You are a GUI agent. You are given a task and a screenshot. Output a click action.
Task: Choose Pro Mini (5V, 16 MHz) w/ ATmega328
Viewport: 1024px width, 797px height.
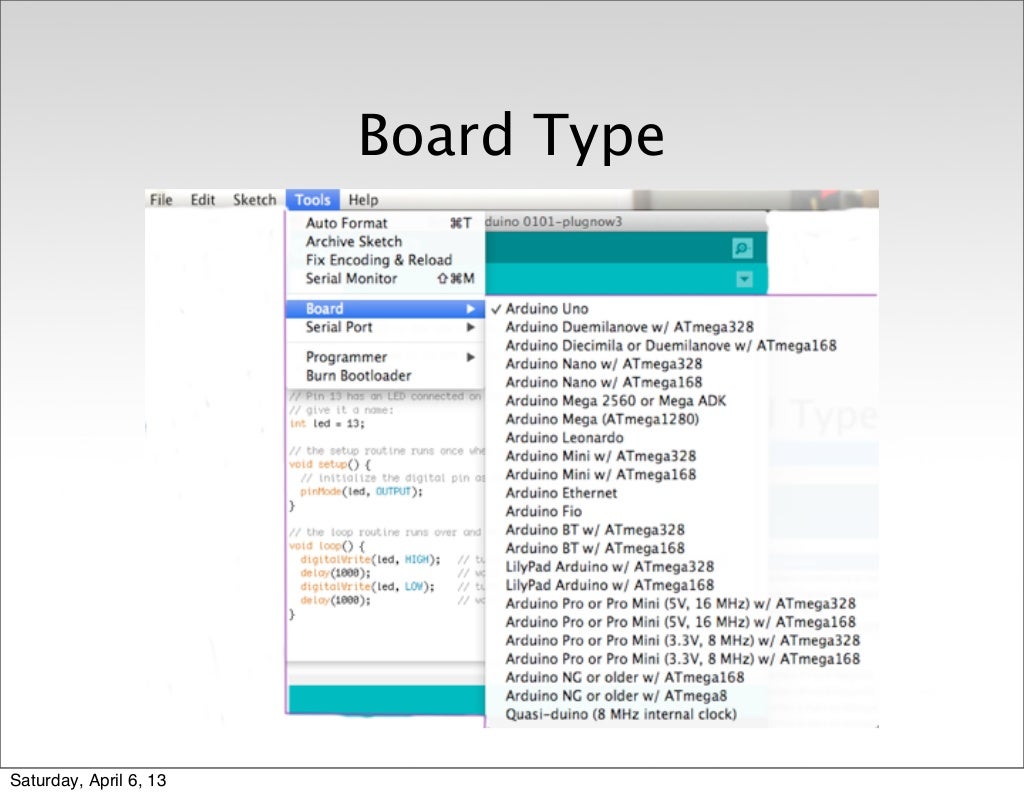[681, 604]
